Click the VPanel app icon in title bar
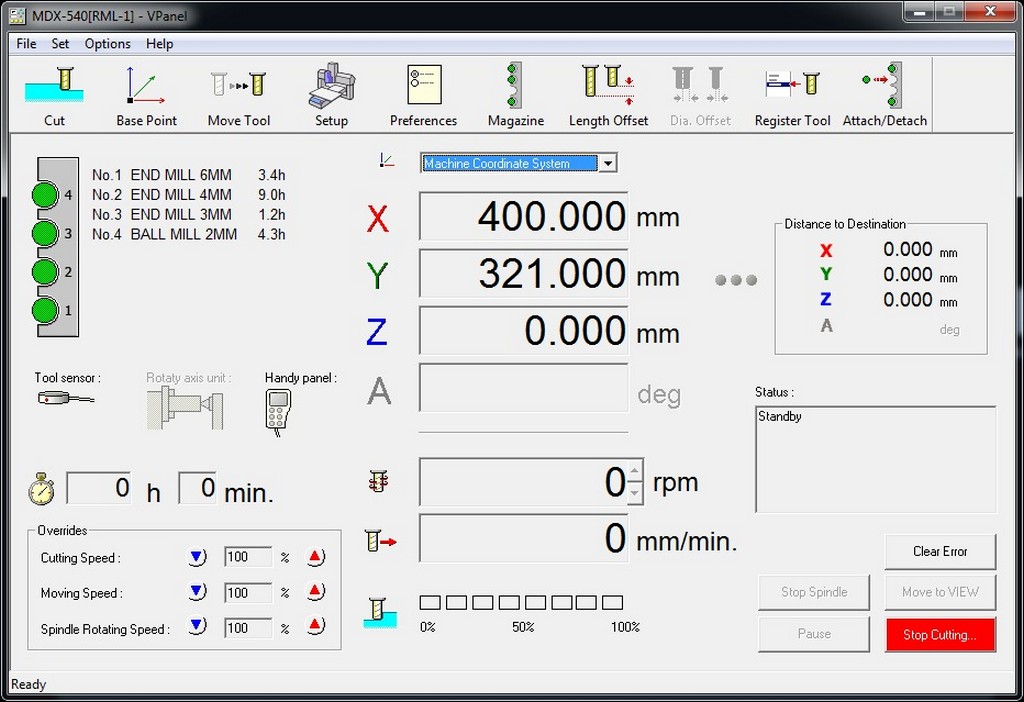The width and height of the screenshot is (1024, 702). 17,16
